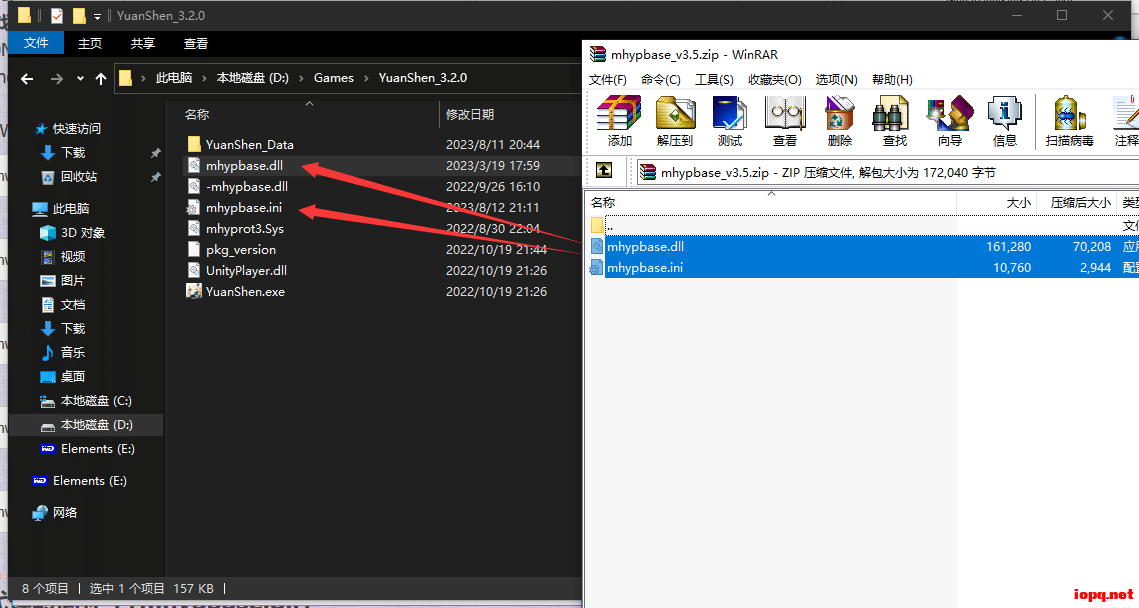This screenshot has width=1139, height=608.
Task: Click the pin icon next to 下载 in sidebar
Action: pos(155,152)
